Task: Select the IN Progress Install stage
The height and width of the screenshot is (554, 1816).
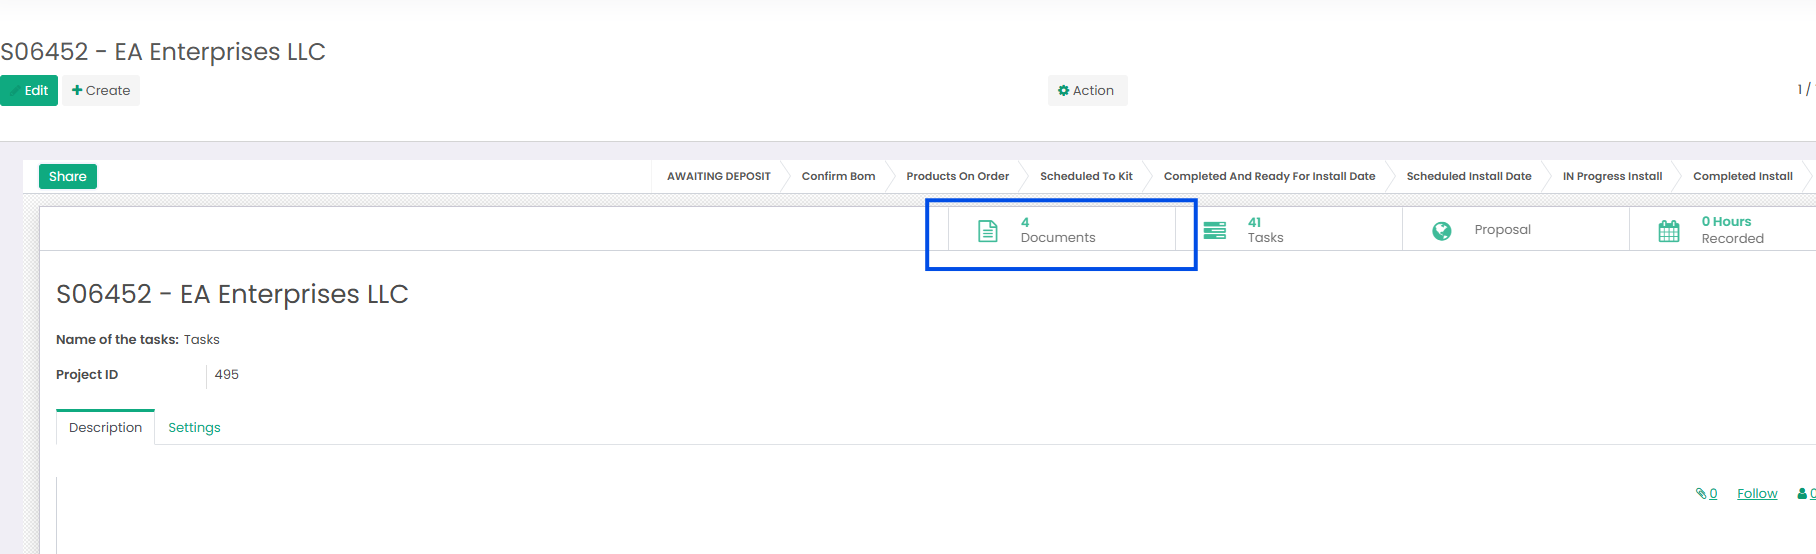Action: click(1612, 176)
